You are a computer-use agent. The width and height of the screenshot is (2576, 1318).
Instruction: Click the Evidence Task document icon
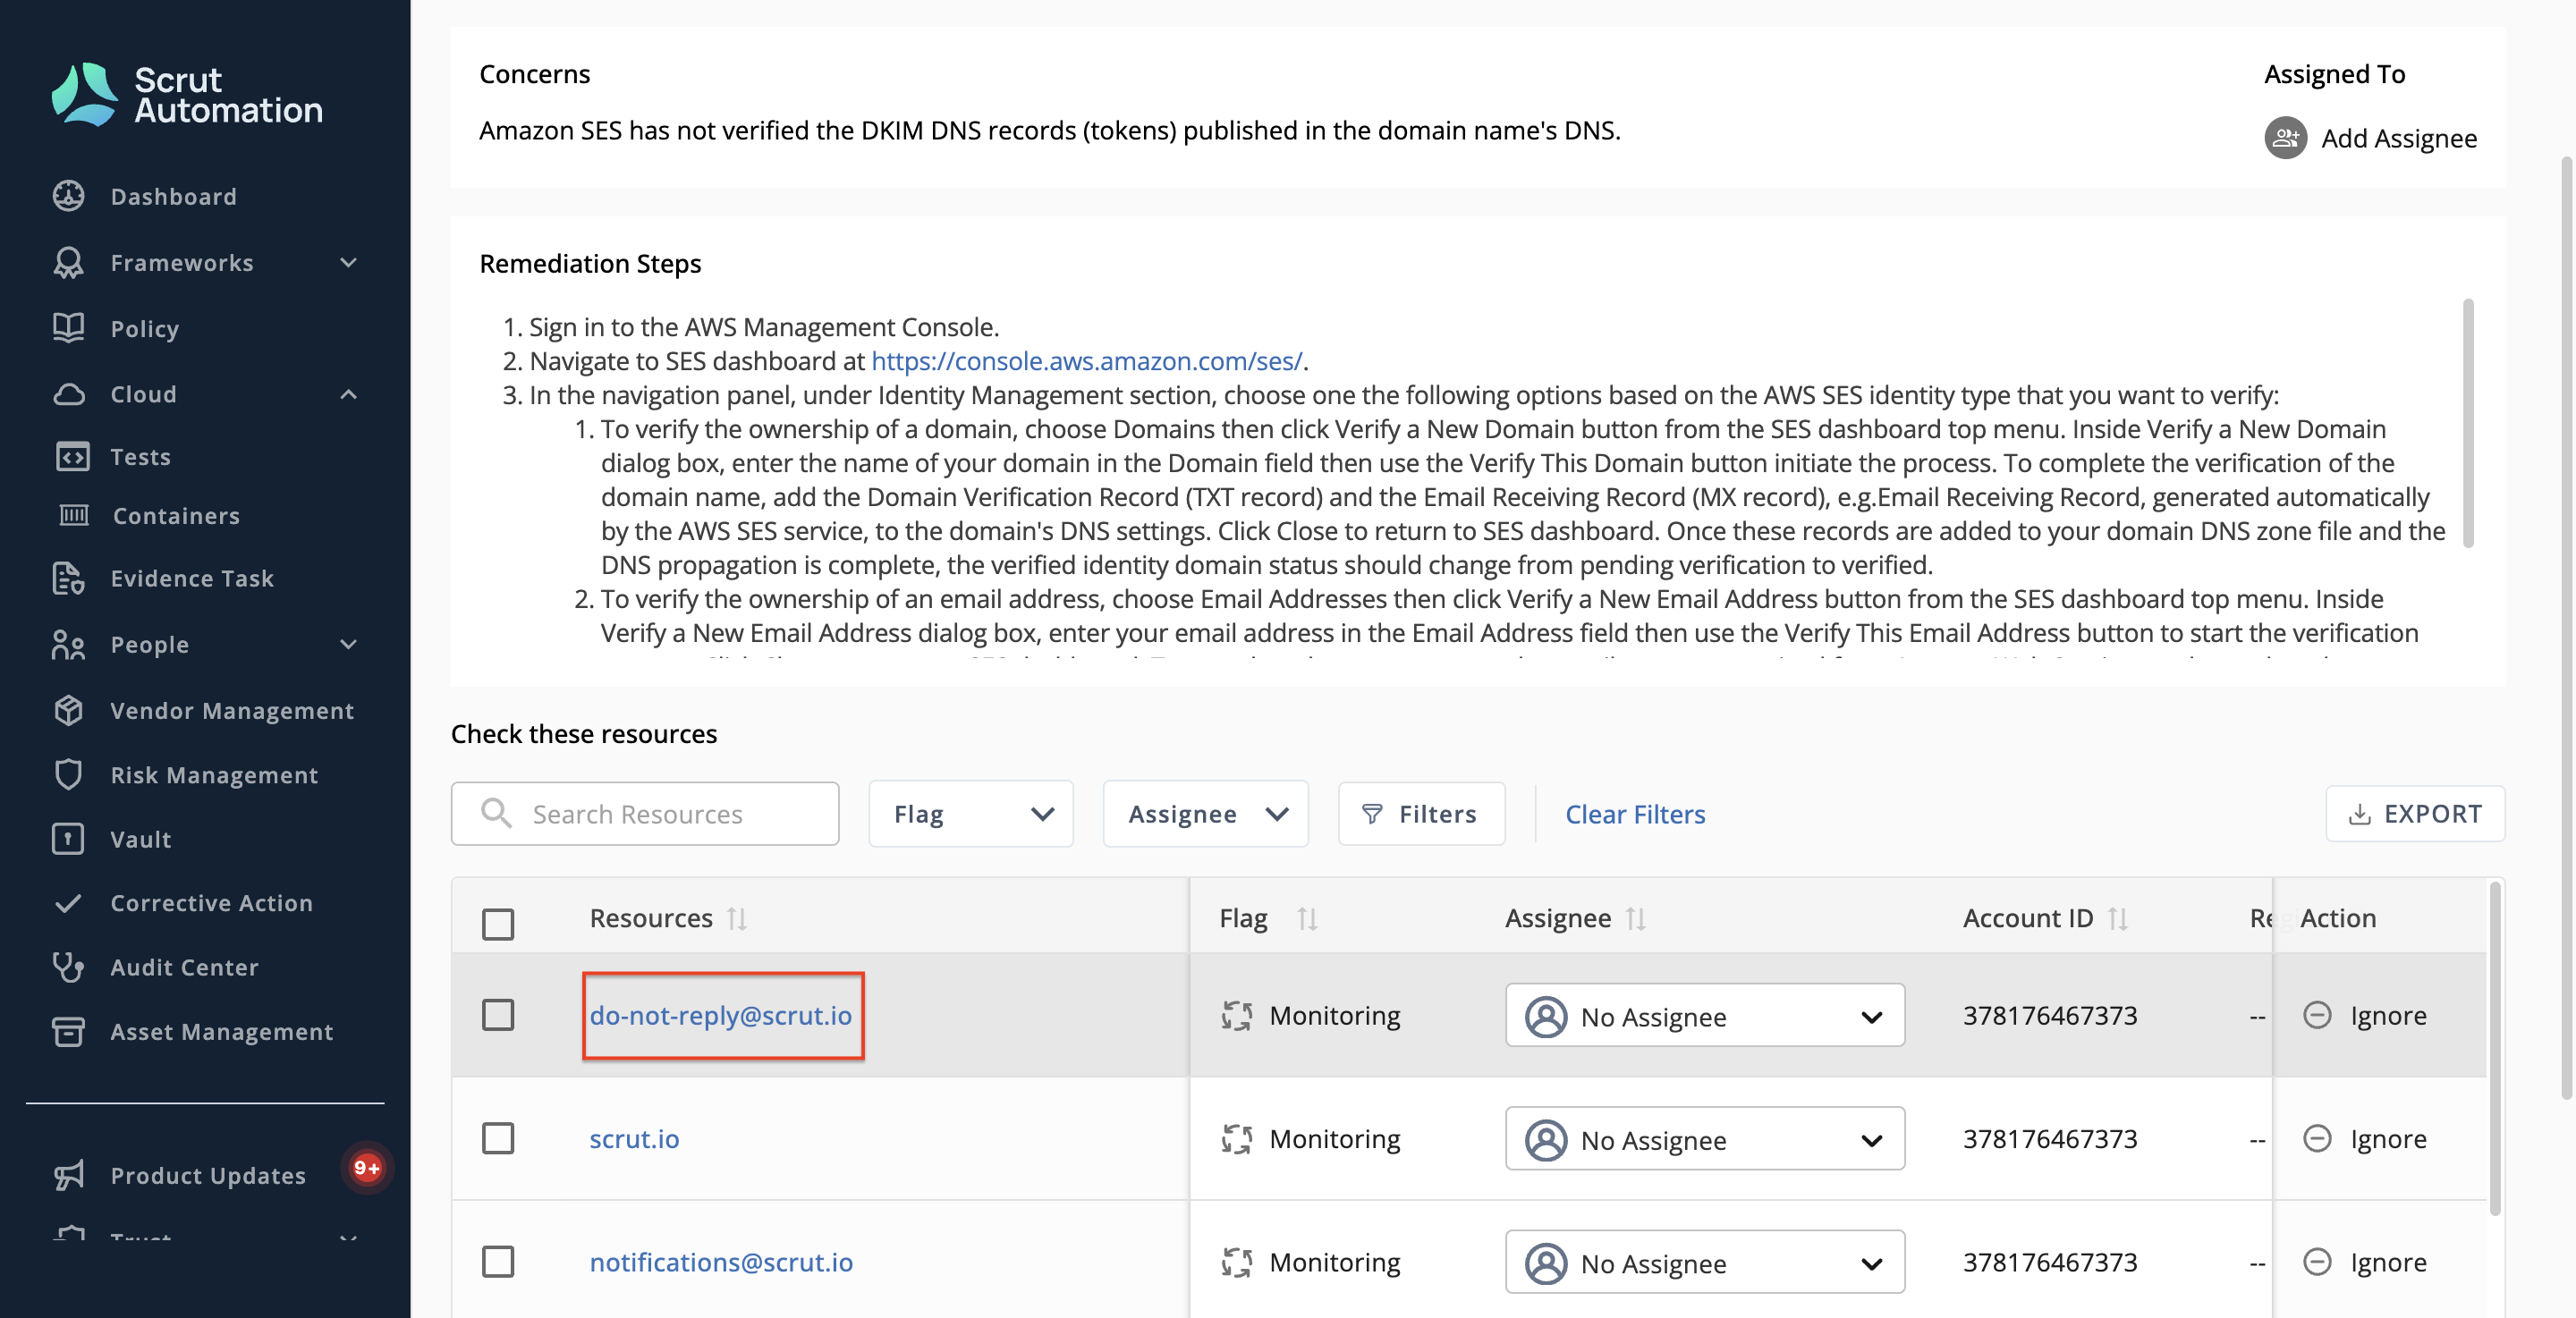68,578
